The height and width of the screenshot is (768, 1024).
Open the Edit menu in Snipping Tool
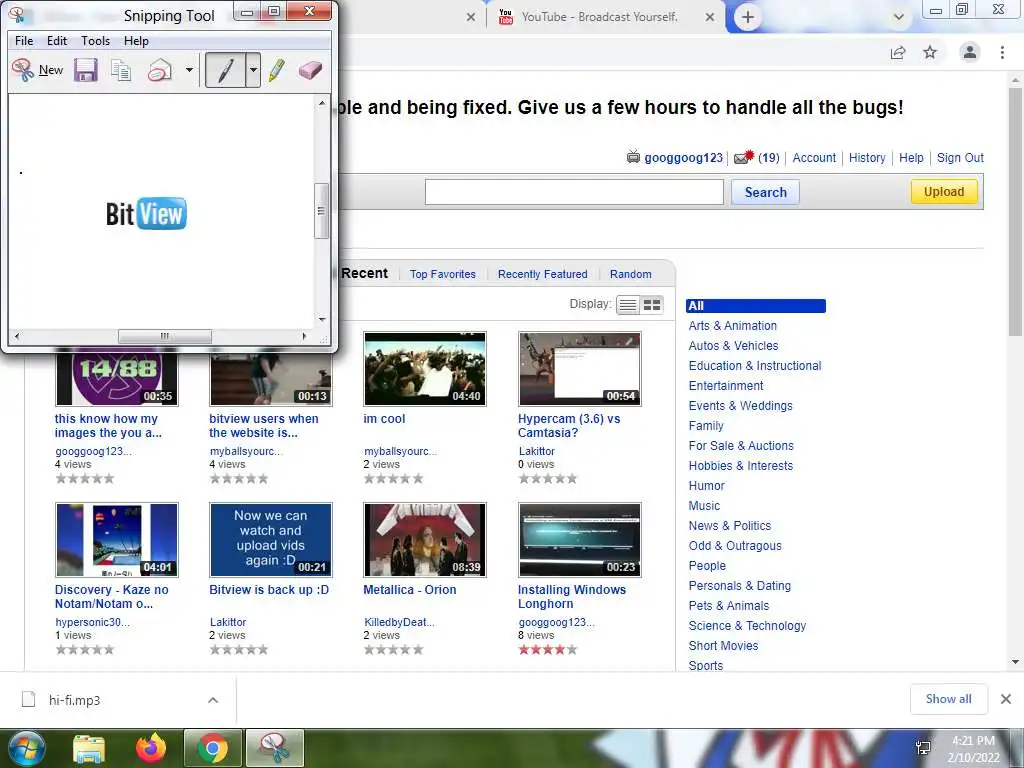[x=57, y=40]
